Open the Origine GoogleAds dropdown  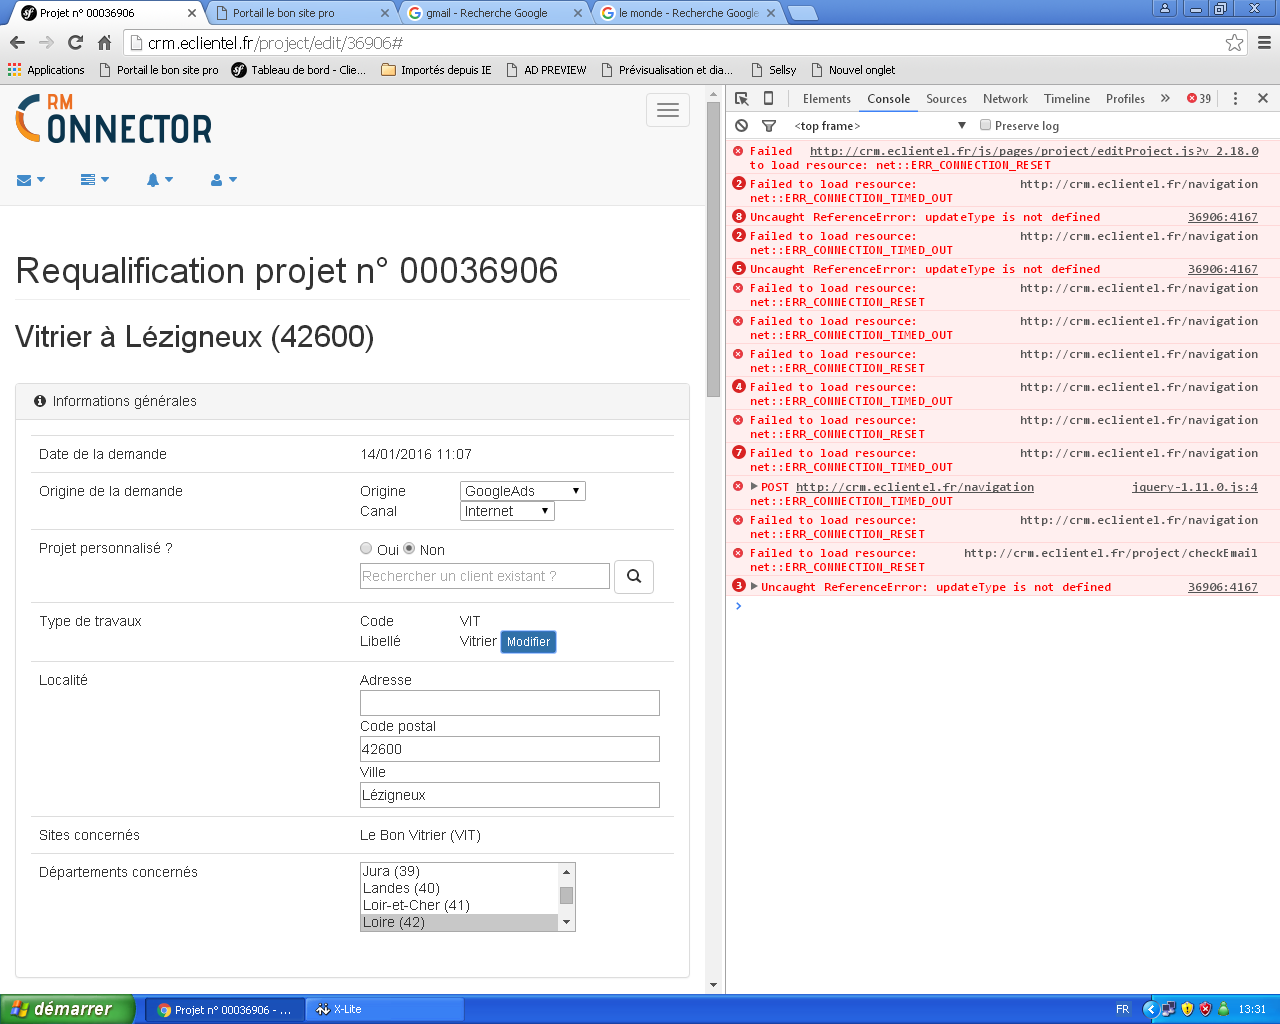[x=522, y=491]
